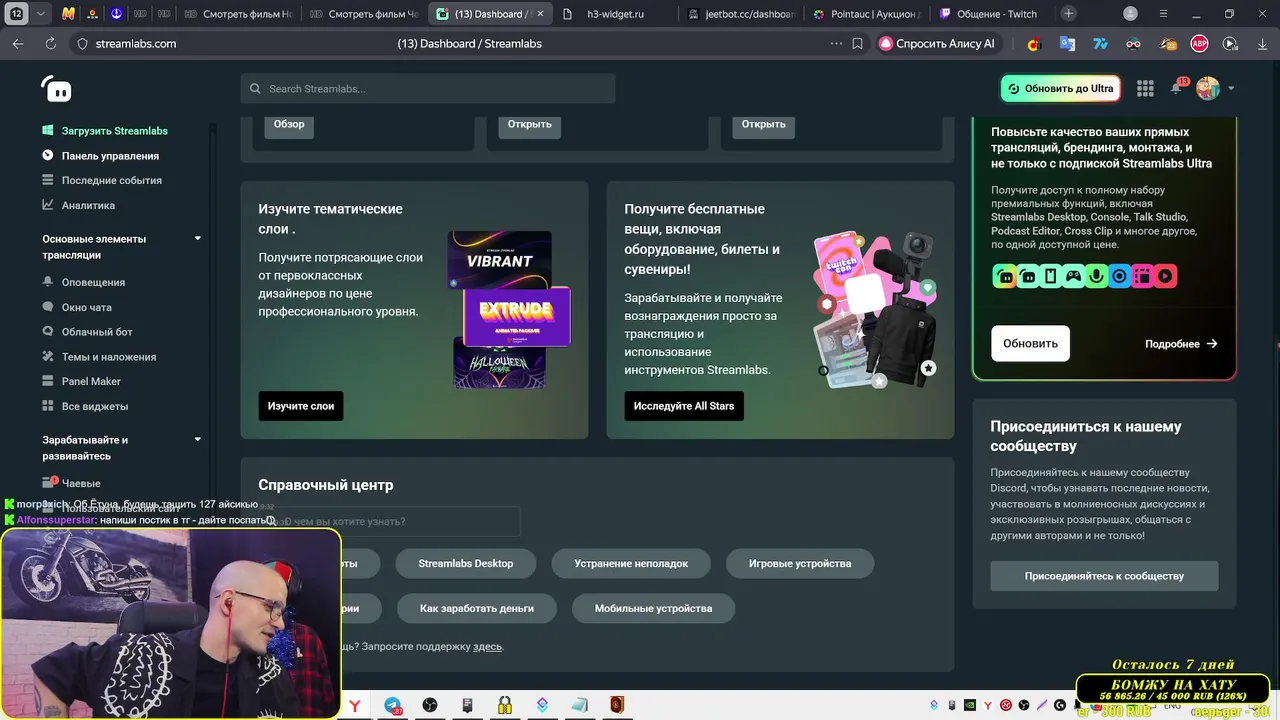Click the VIBRANT overlay thumbnail
The width and height of the screenshot is (1280, 720).
(499, 259)
